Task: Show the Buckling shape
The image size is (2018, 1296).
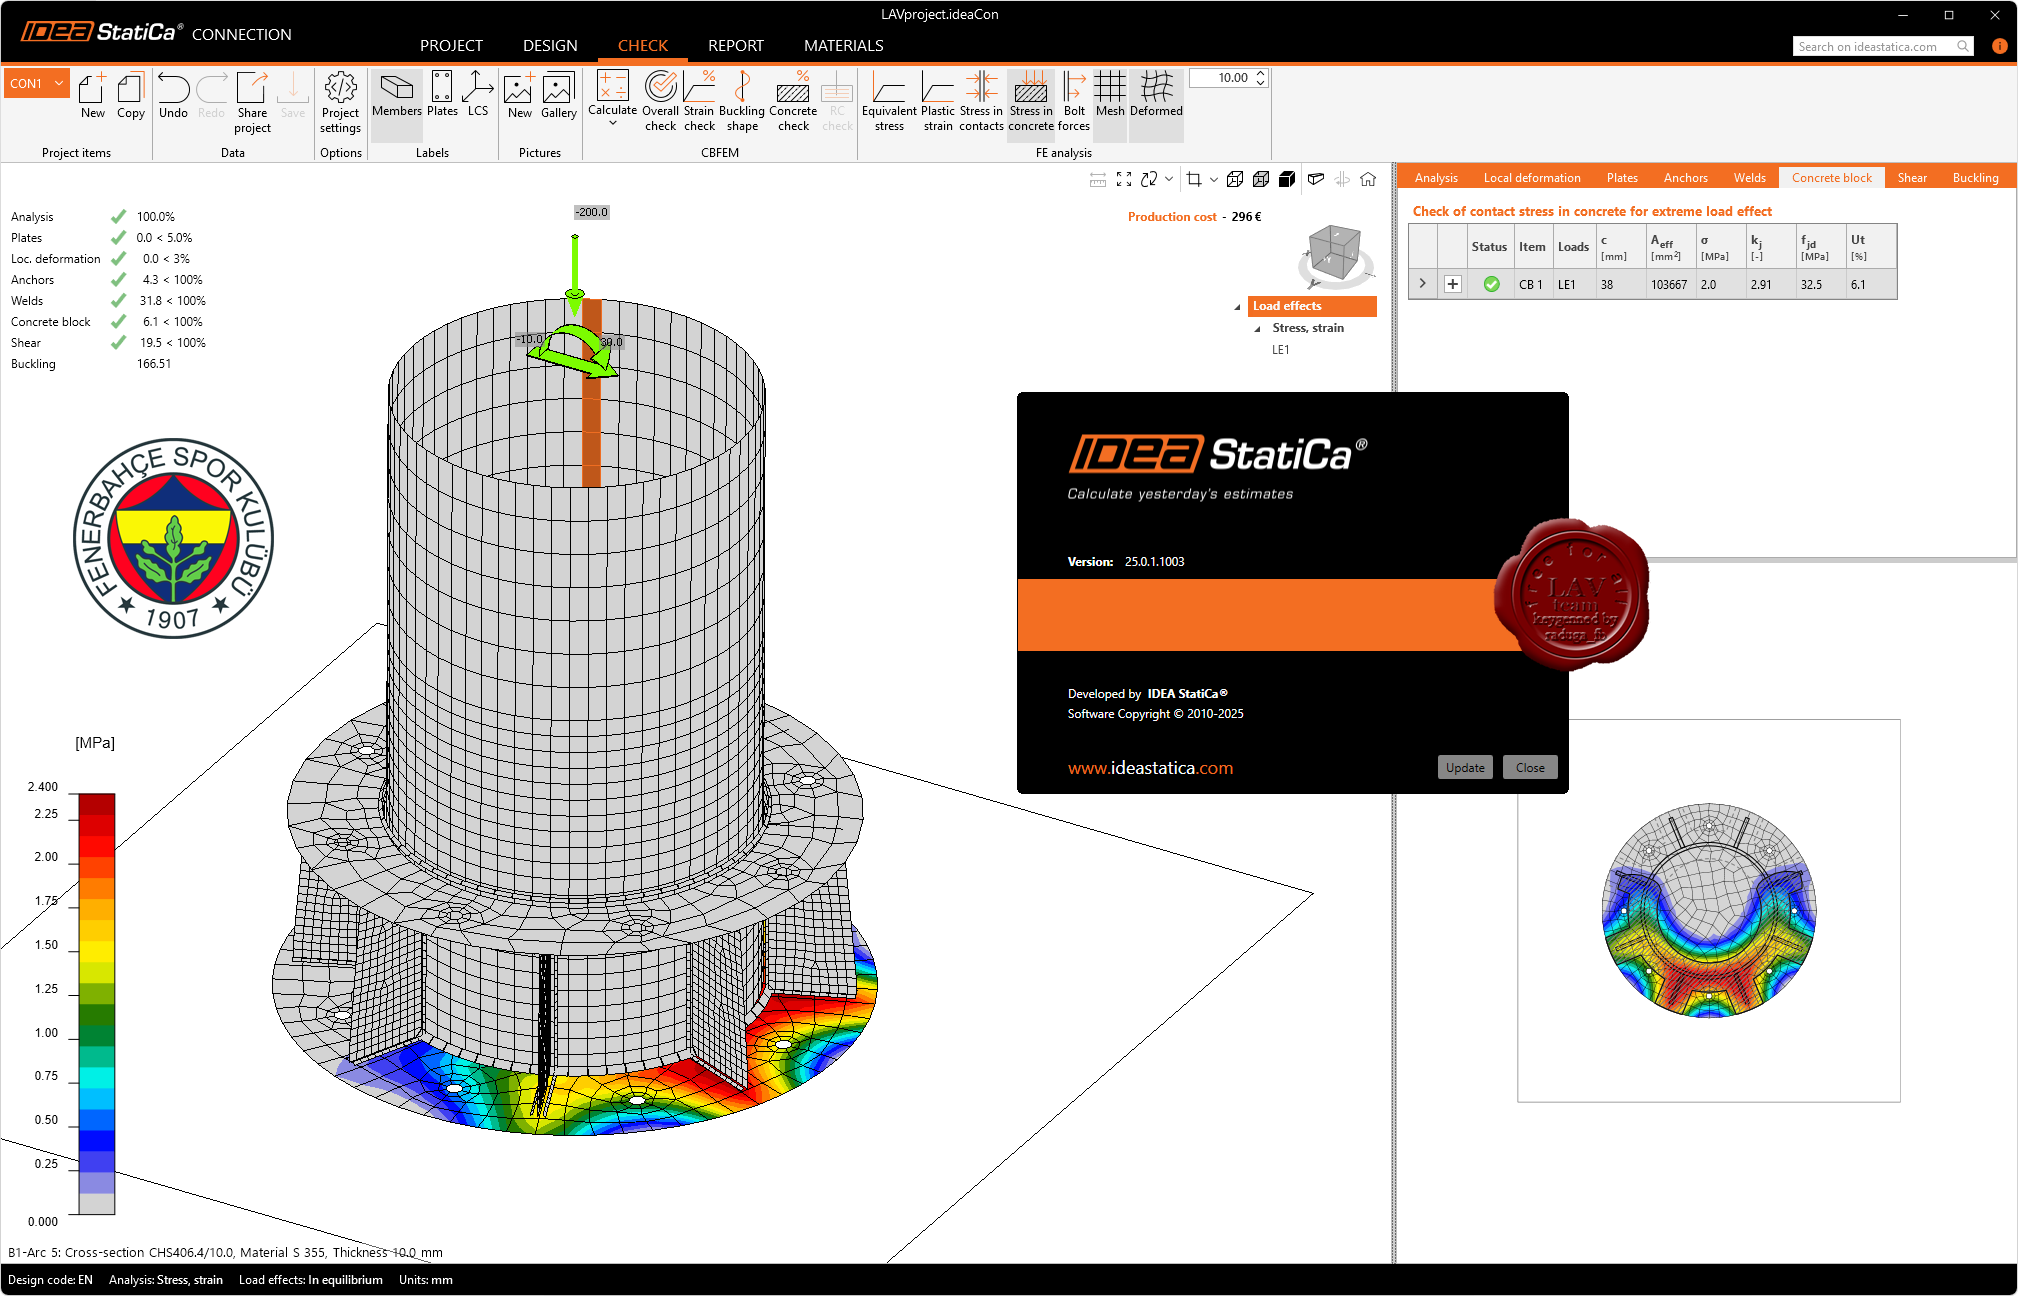Action: [741, 101]
